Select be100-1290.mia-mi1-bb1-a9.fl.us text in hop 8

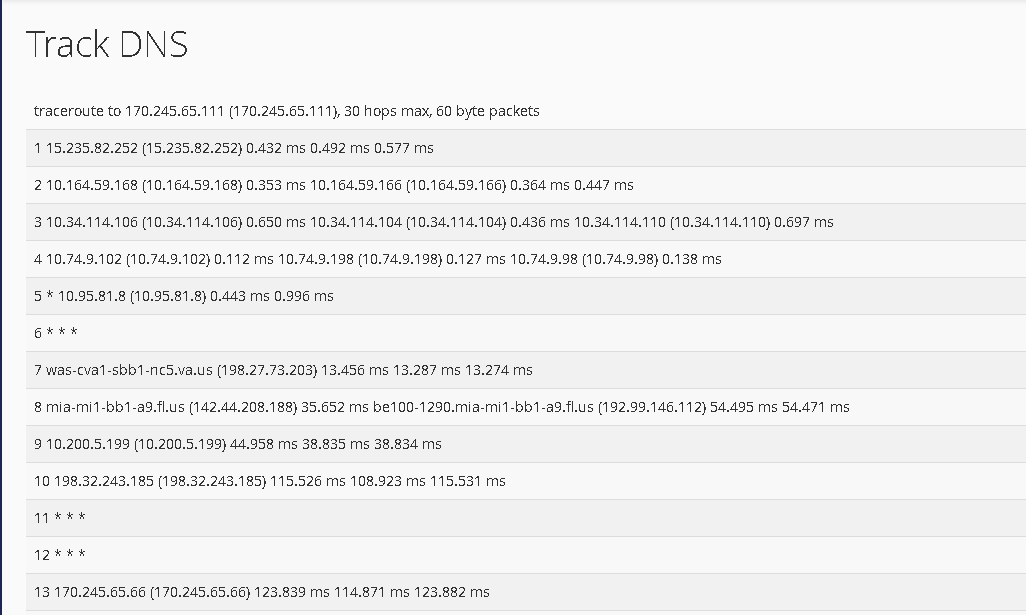[x=483, y=407]
